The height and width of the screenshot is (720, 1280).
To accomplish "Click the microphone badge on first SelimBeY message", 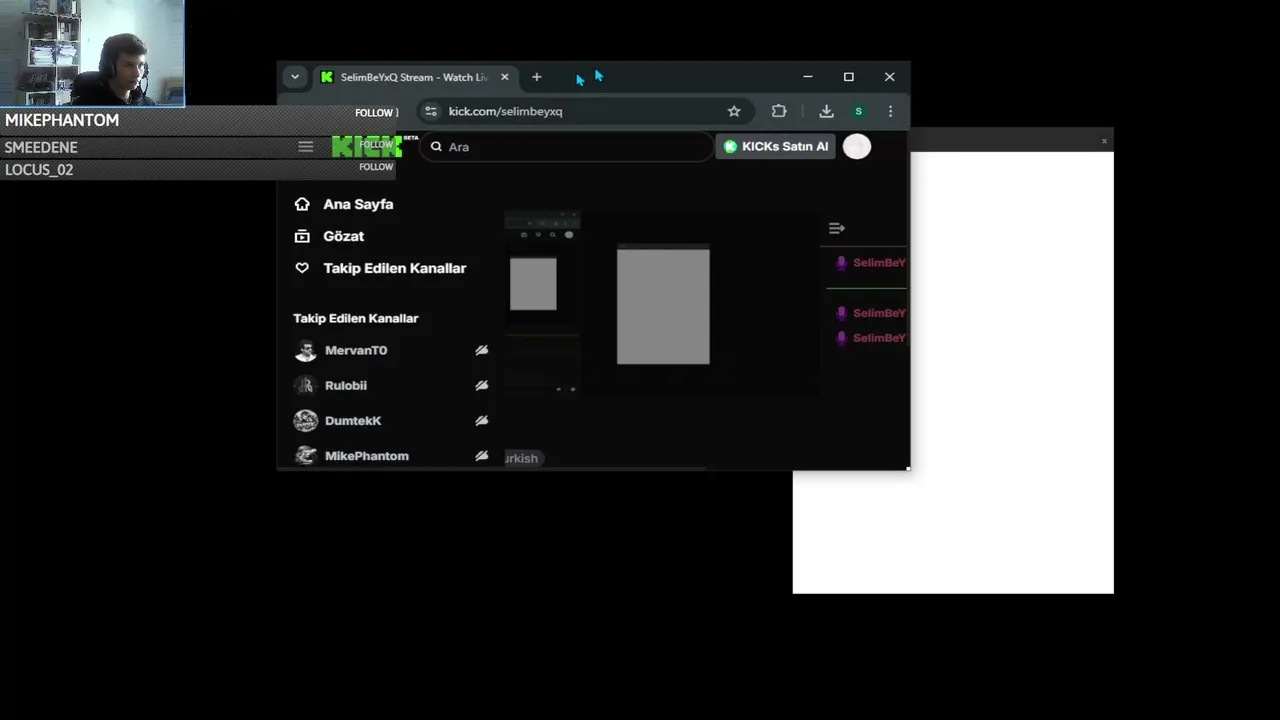I will (x=841, y=263).
